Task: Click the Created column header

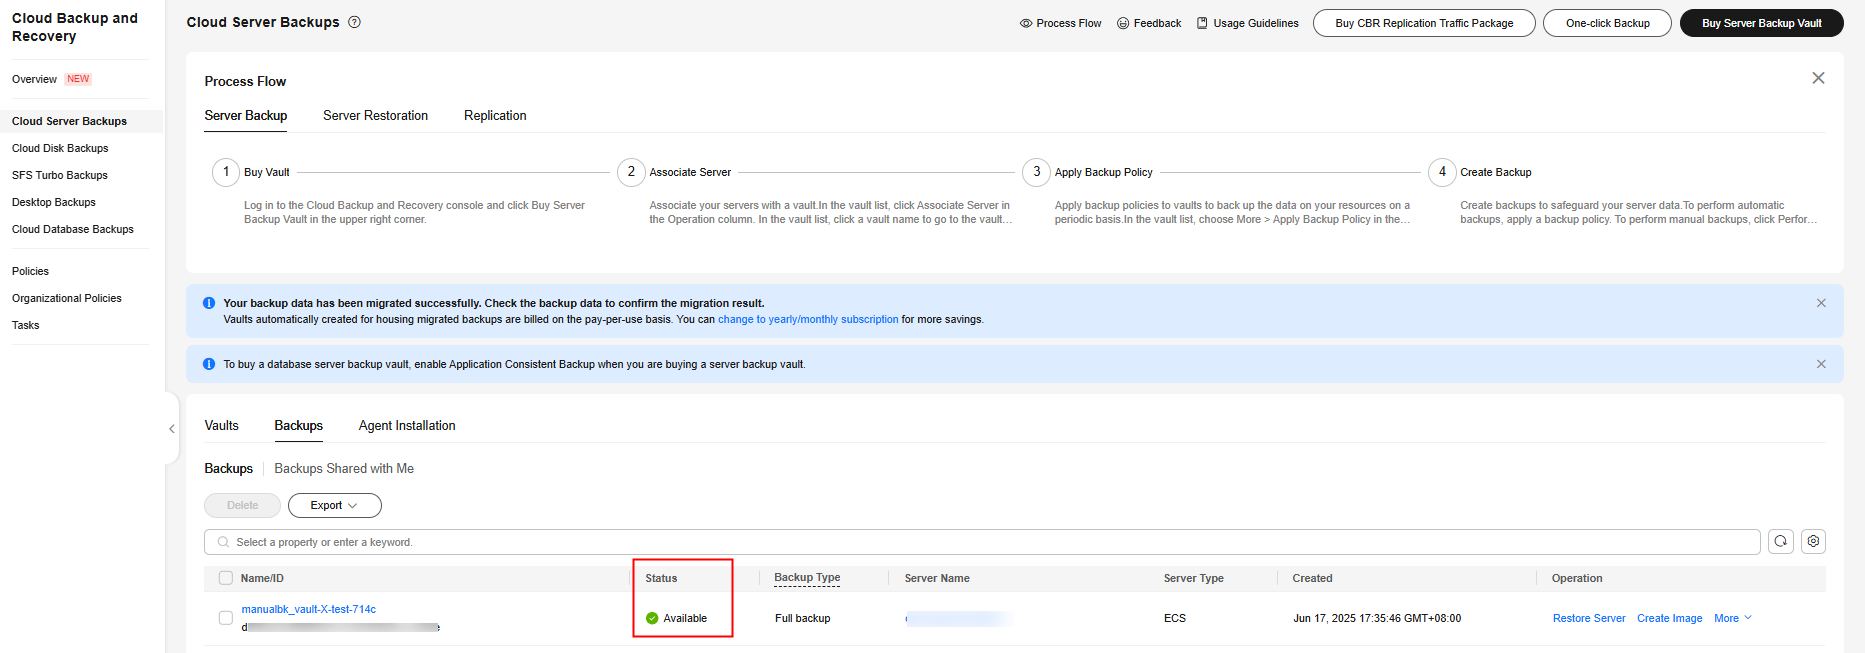Action: (x=1312, y=578)
